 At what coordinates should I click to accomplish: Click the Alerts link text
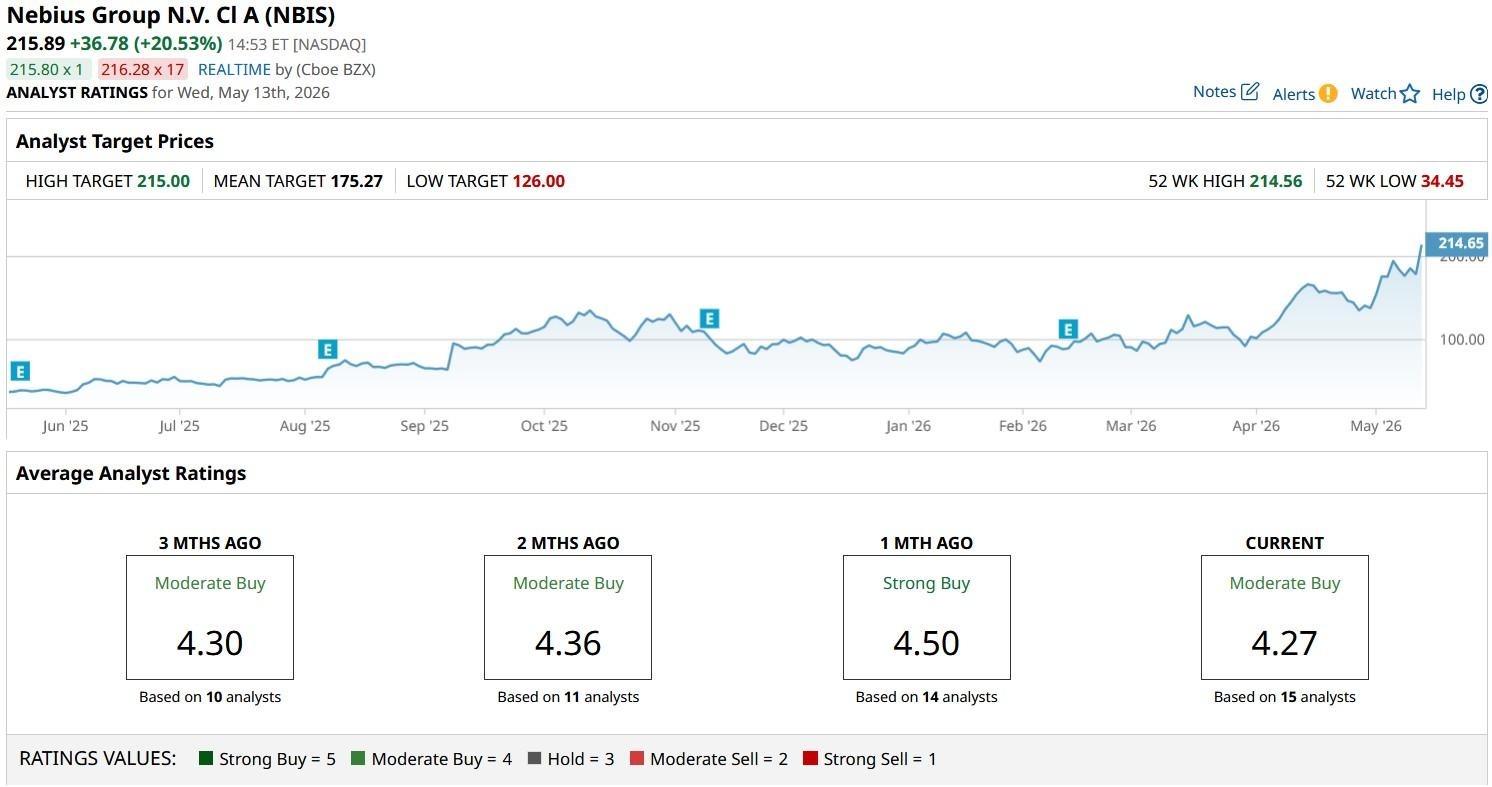click(x=1294, y=94)
